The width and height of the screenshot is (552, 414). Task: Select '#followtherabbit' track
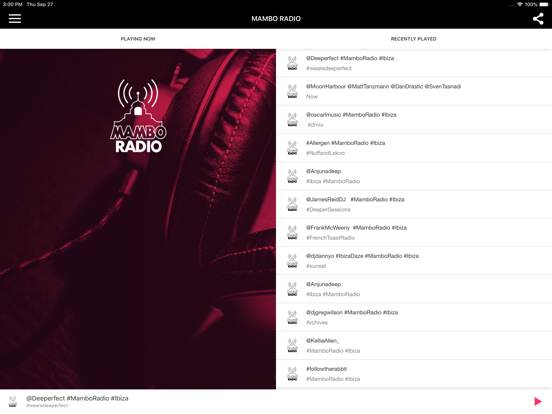pyautogui.click(x=326, y=369)
